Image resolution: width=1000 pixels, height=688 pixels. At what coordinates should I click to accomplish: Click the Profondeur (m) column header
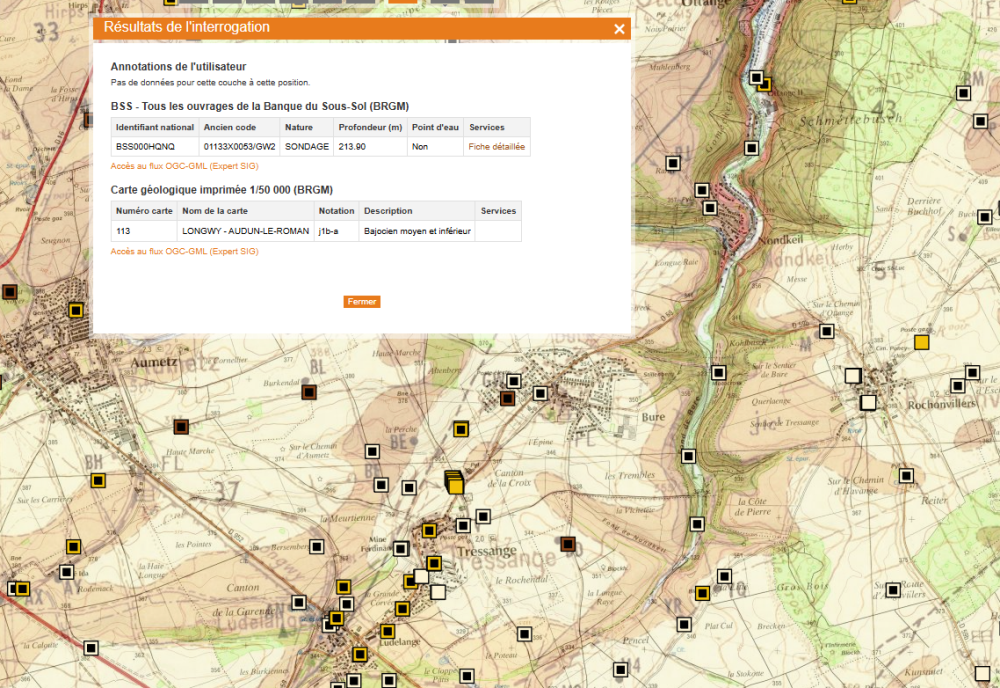370,127
